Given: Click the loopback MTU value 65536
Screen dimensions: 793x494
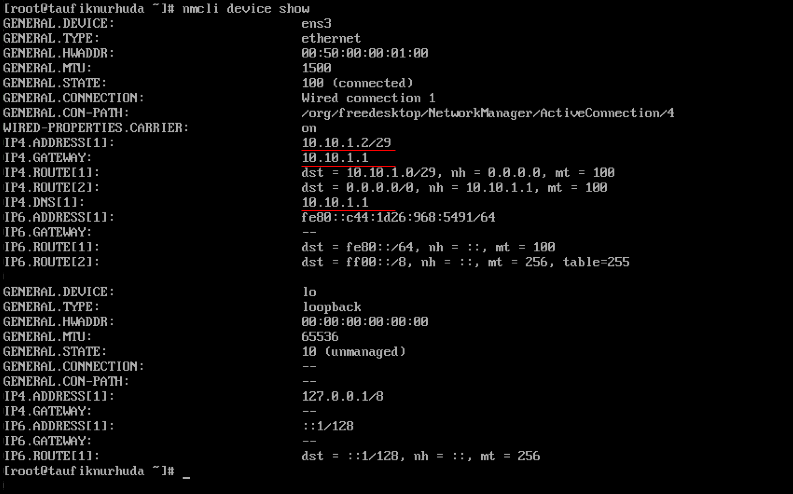Looking at the screenshot, I should click(x=320, y=337).
